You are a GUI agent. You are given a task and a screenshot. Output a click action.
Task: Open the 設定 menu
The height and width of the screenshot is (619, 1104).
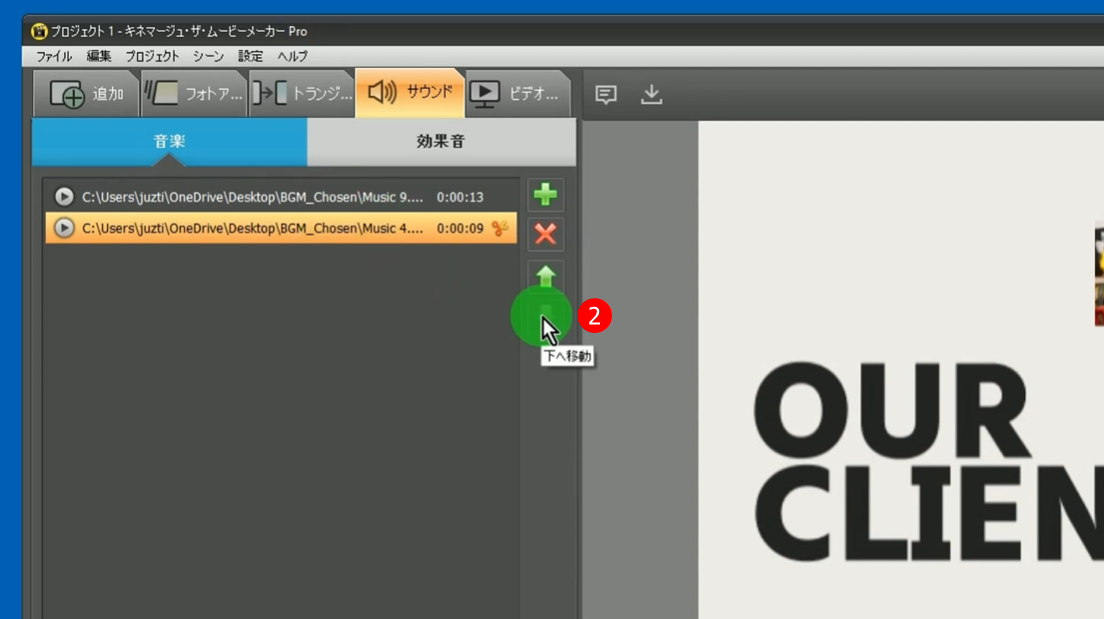coord(250,56)
